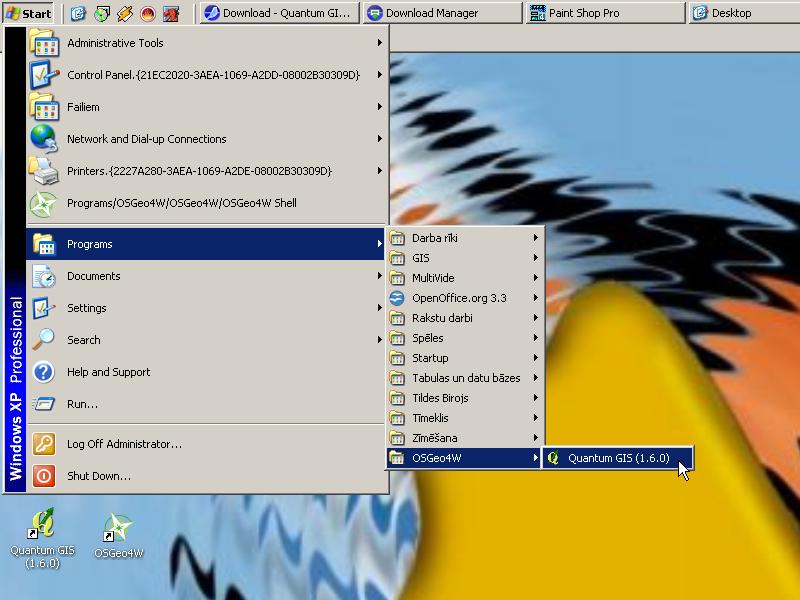Click the Failiem folder icon

pos(44,107)
